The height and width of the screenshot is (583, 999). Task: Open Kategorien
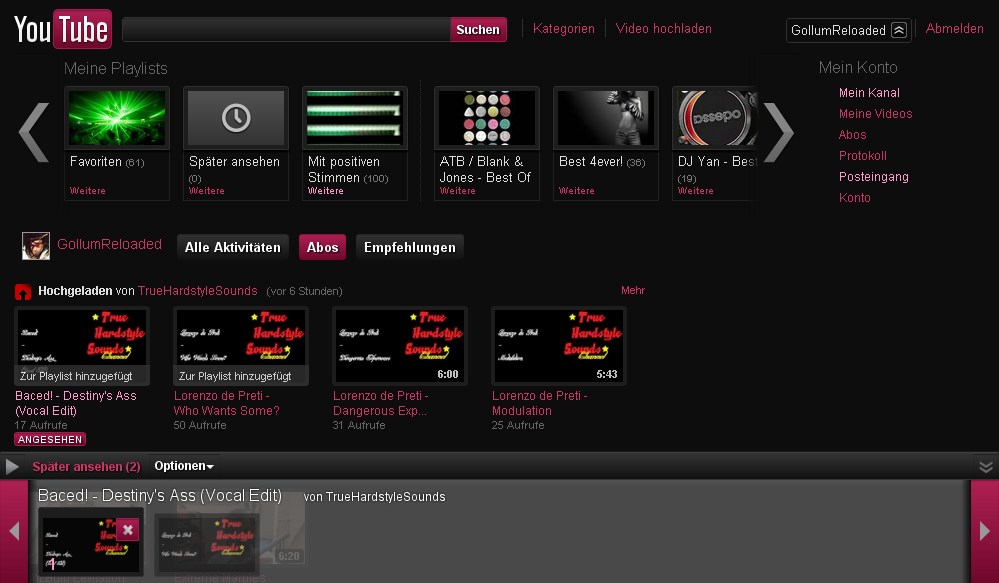563,29
